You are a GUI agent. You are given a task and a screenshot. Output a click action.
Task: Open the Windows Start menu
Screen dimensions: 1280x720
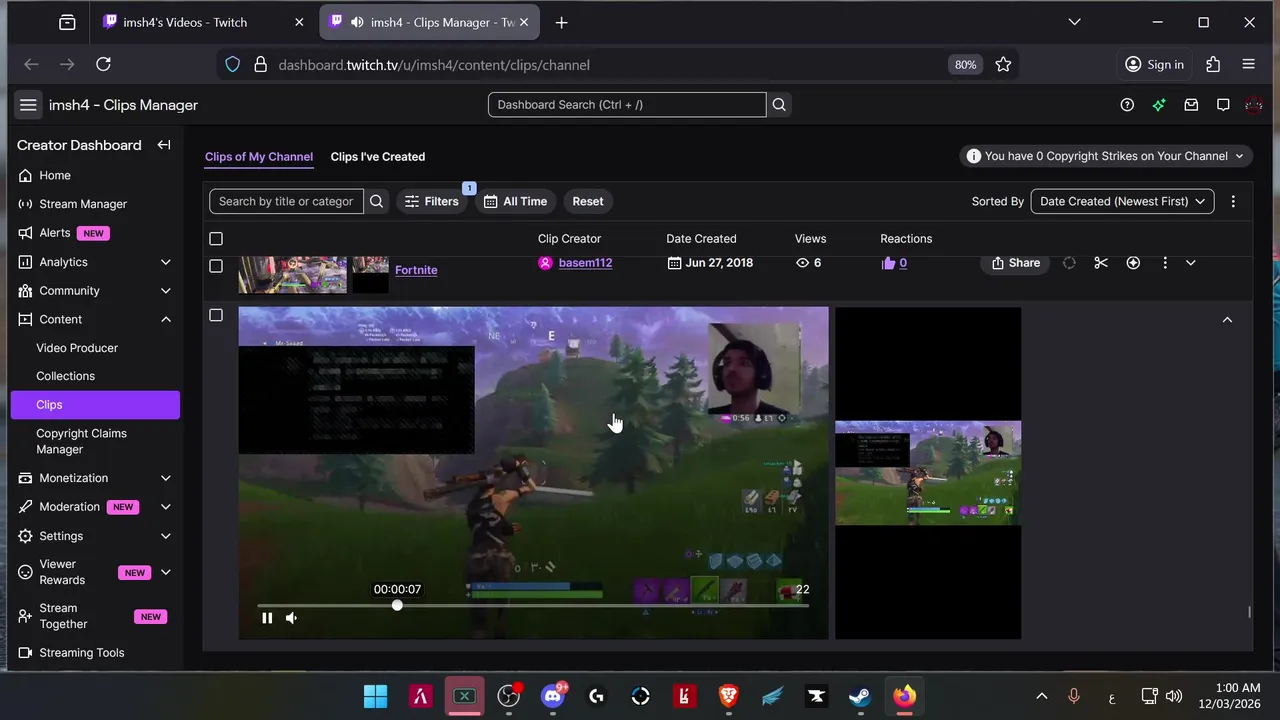(376, 696)
